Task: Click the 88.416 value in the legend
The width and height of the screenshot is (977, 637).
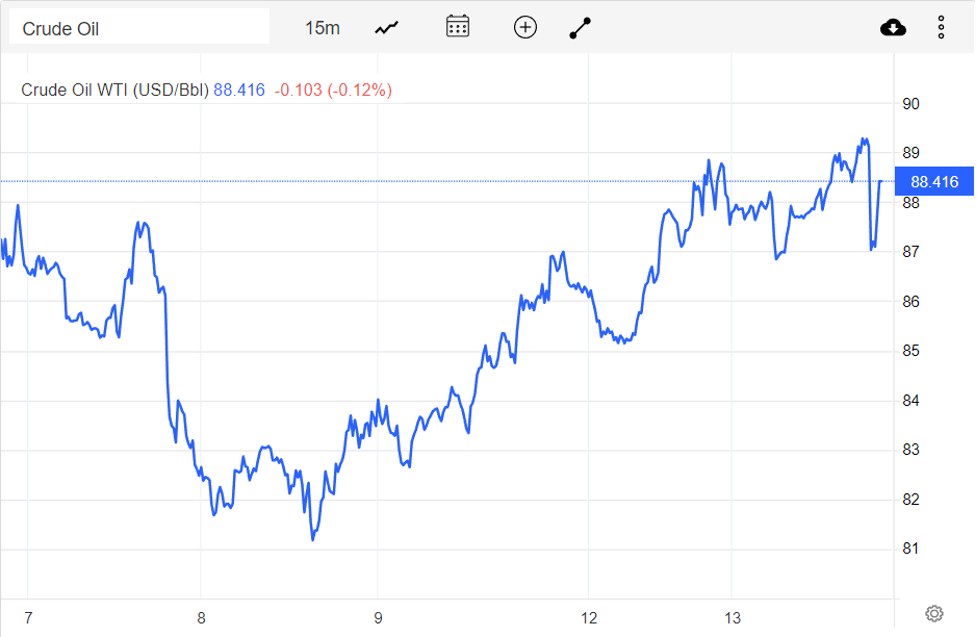Action: pos(239,90)
